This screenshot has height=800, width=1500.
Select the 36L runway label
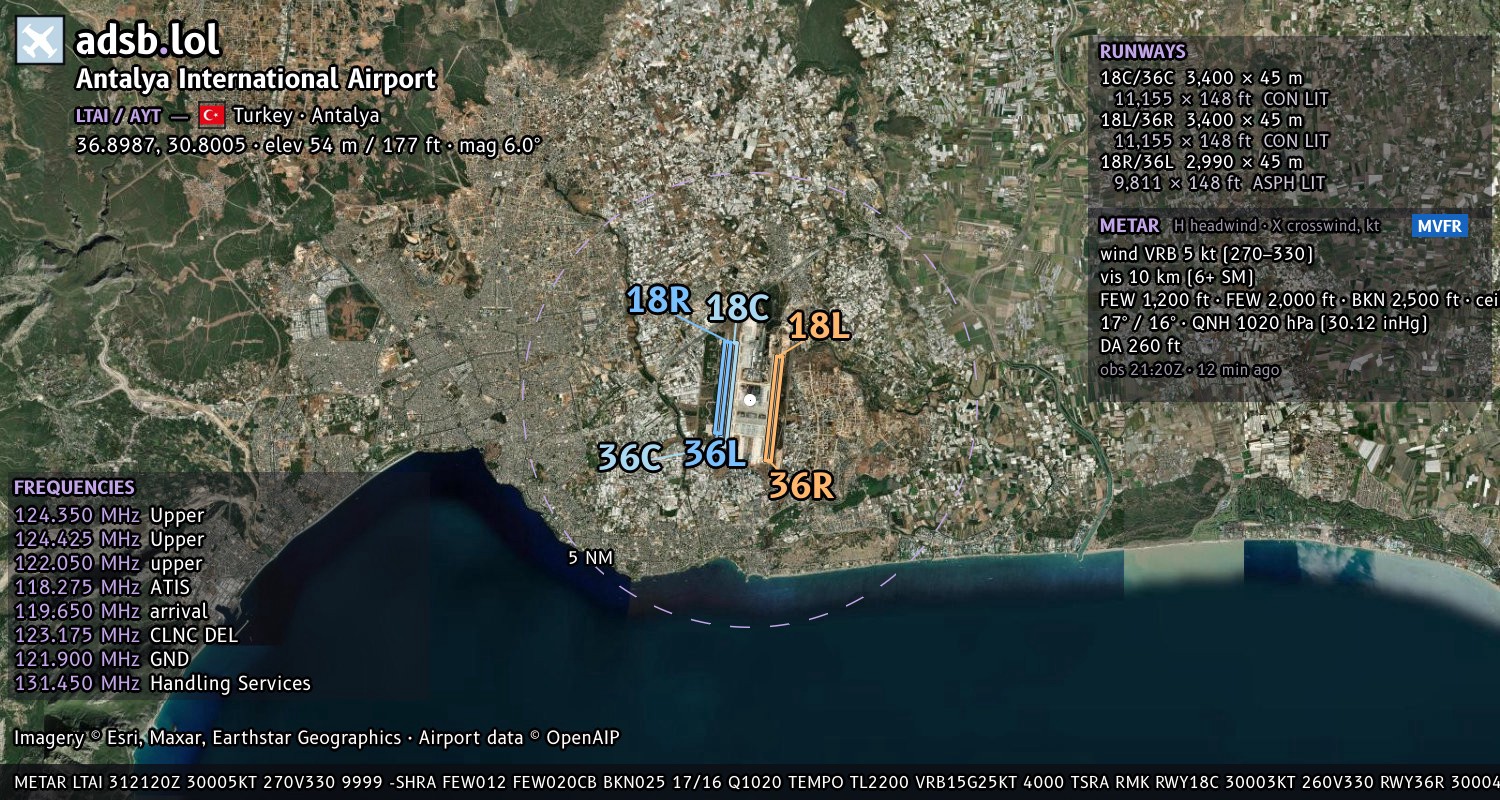point(715,453)
